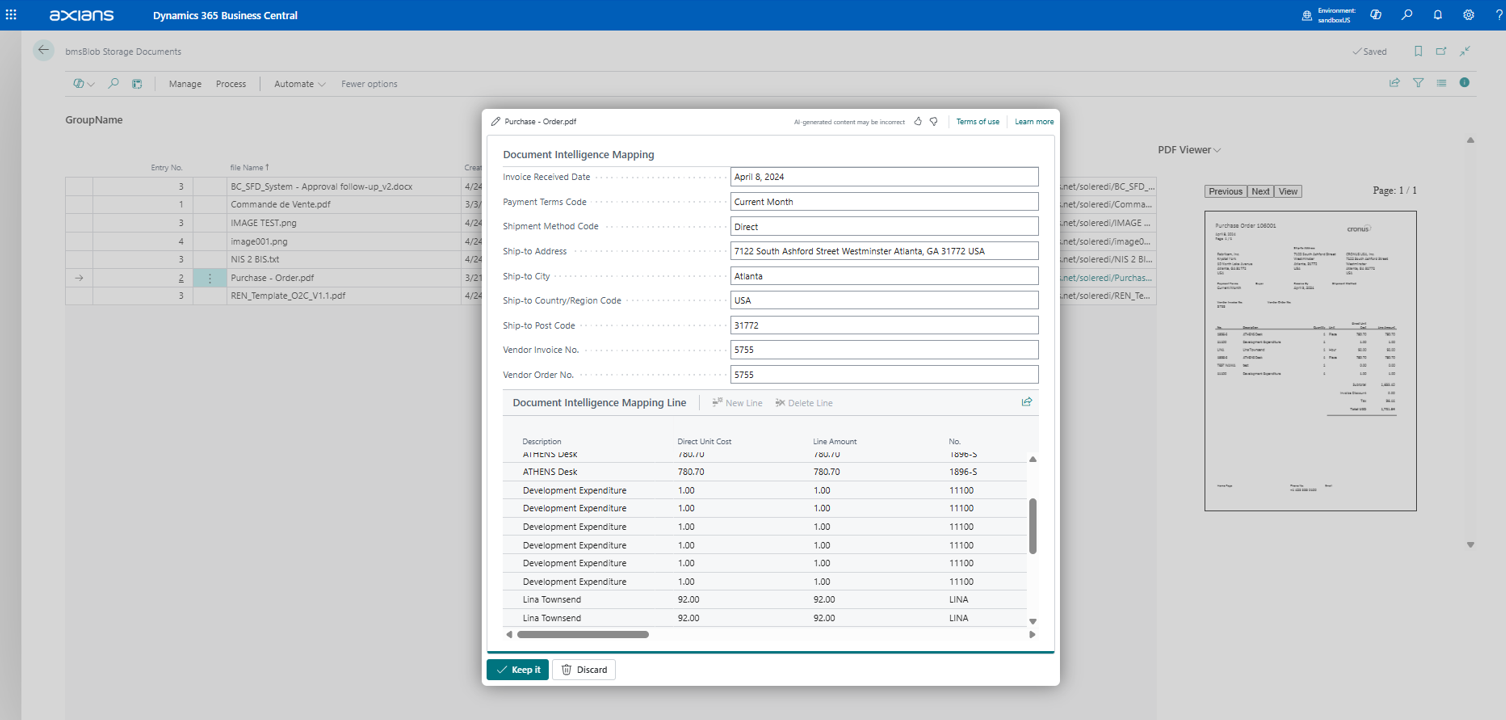Click the thumbs down feedback icon
Image resolution: width=1506 pixels, height=720 pixels.
pos(934,122)
